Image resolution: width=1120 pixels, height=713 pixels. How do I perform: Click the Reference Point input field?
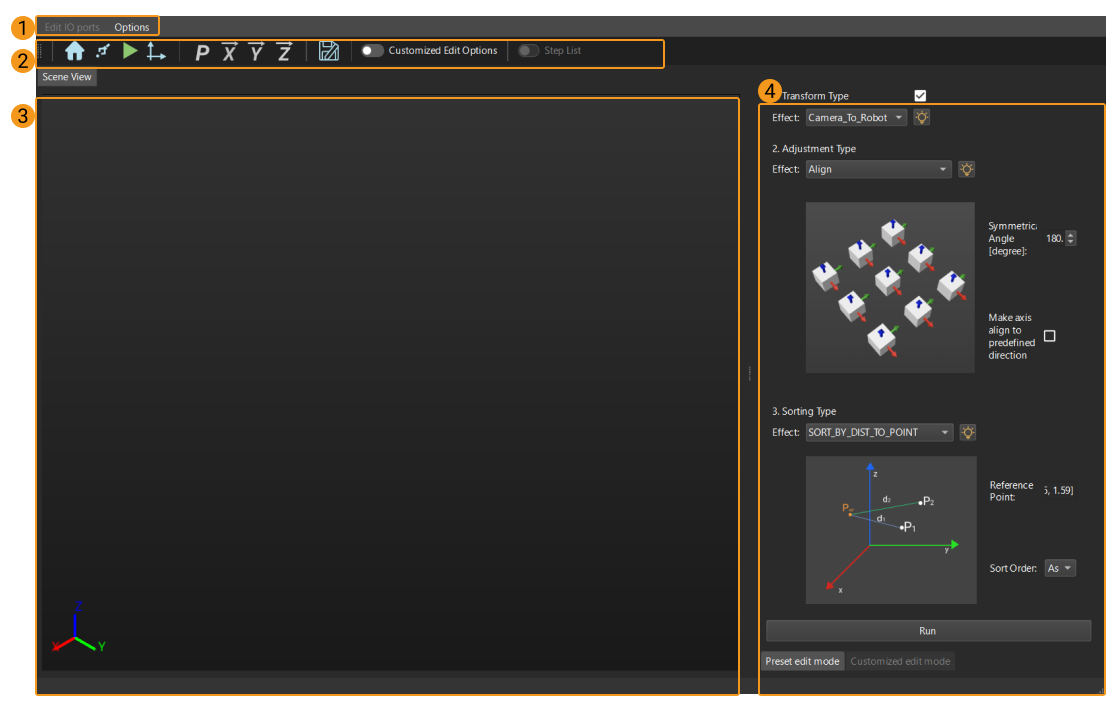tap(1058, 490)
